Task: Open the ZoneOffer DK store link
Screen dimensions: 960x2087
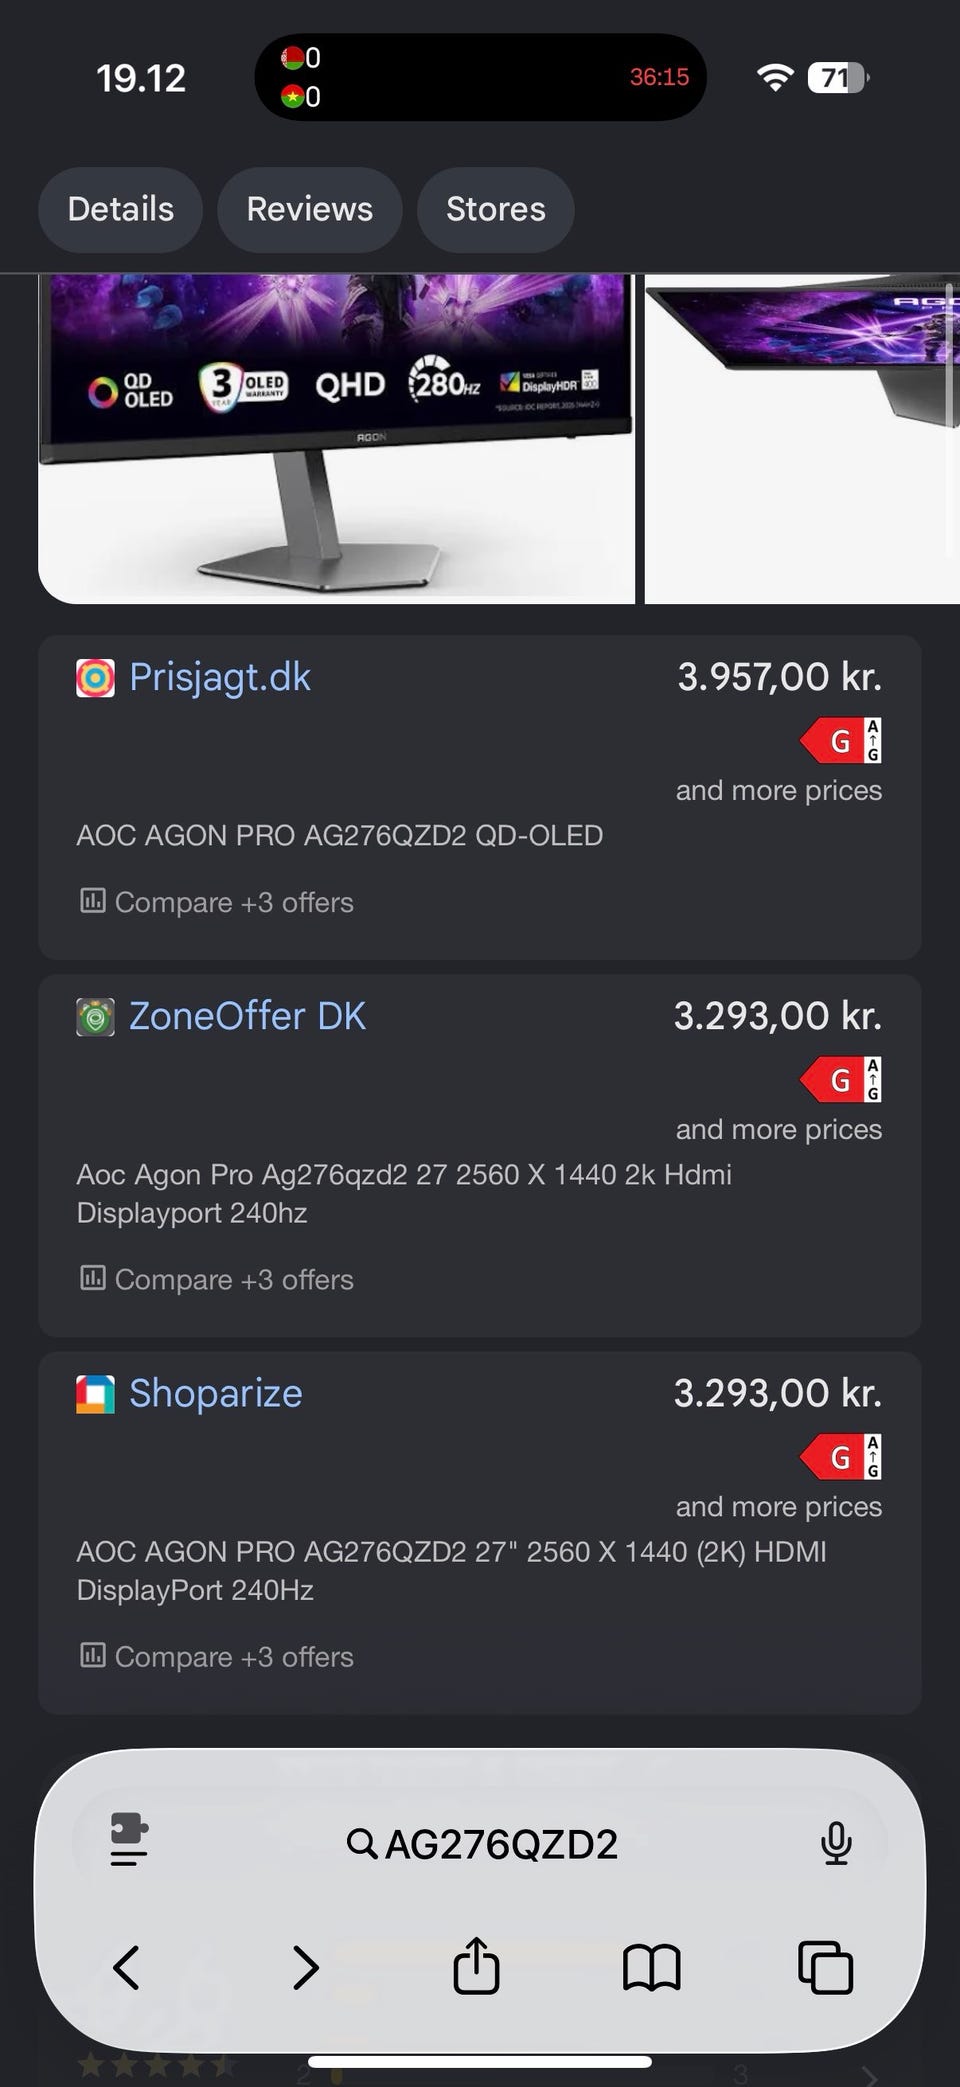Action: pyautogui.click(x=247, y=1016)
